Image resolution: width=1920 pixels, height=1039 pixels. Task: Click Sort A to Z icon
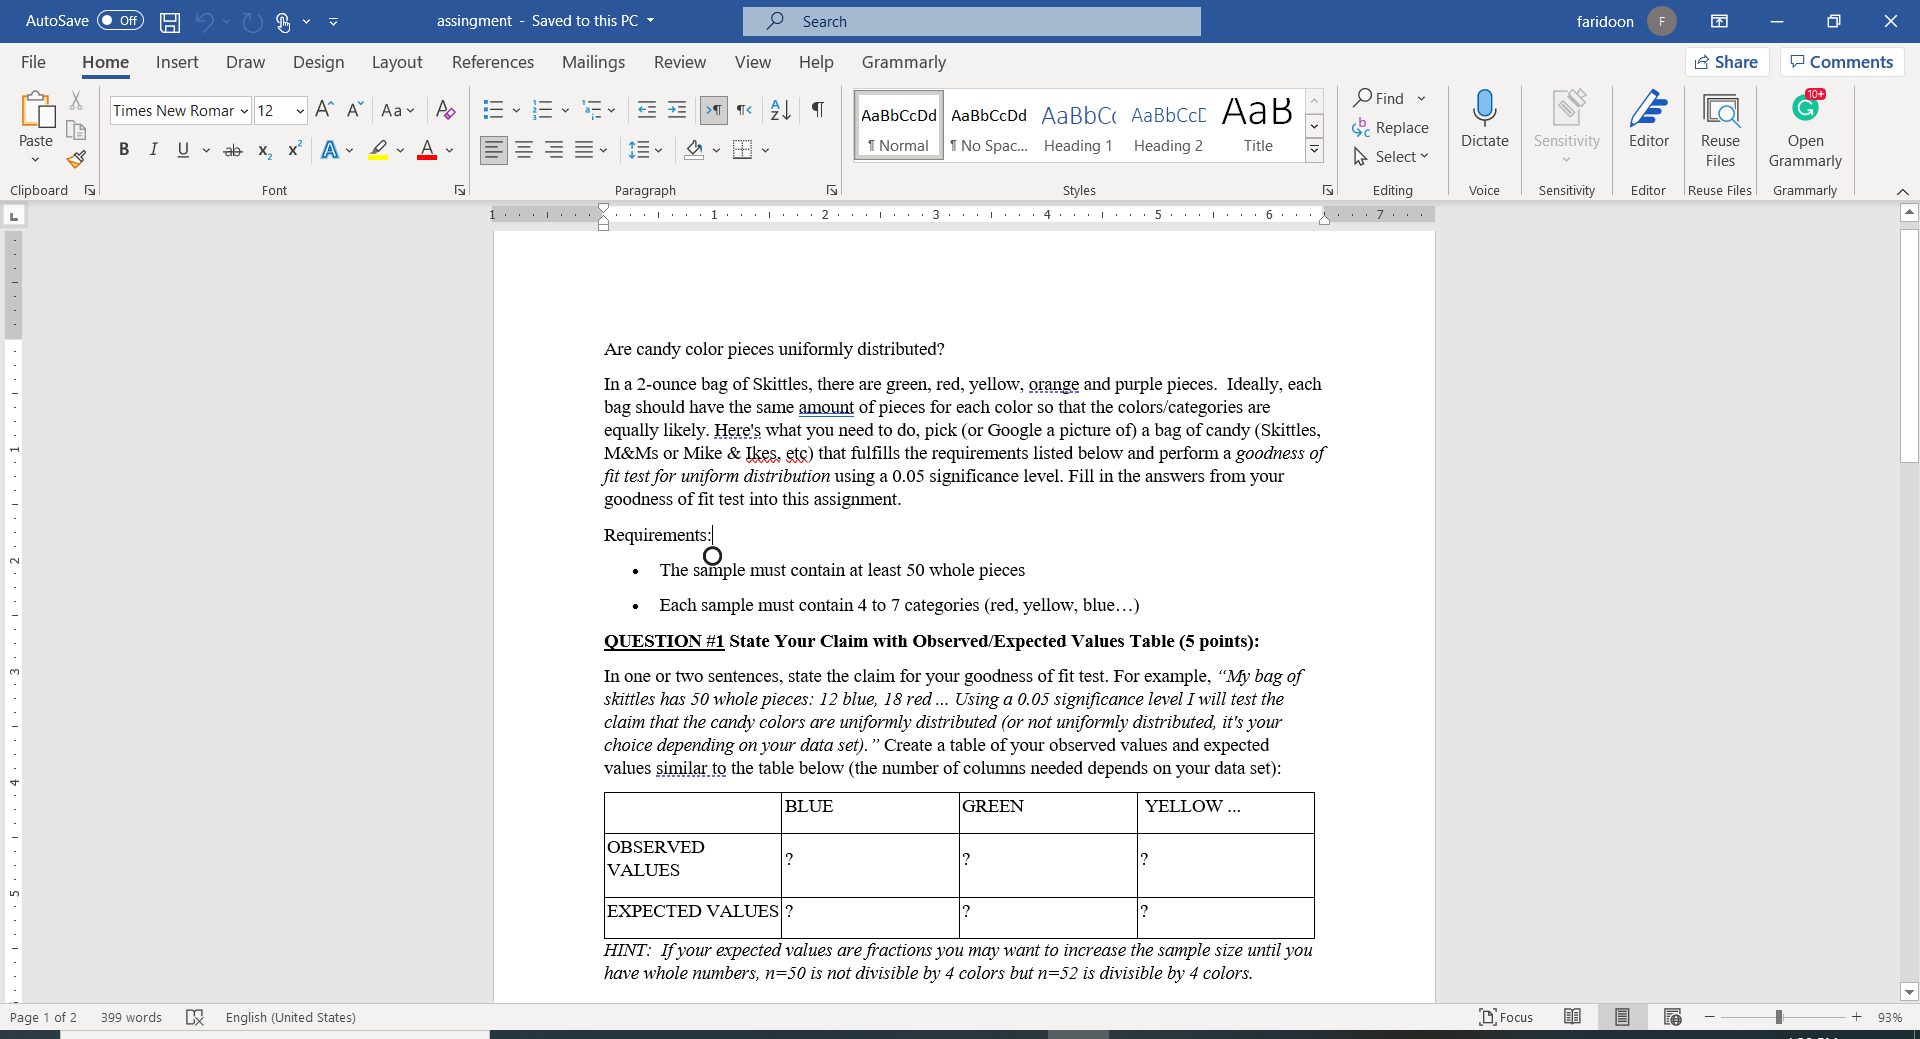[x=781, y=110]
